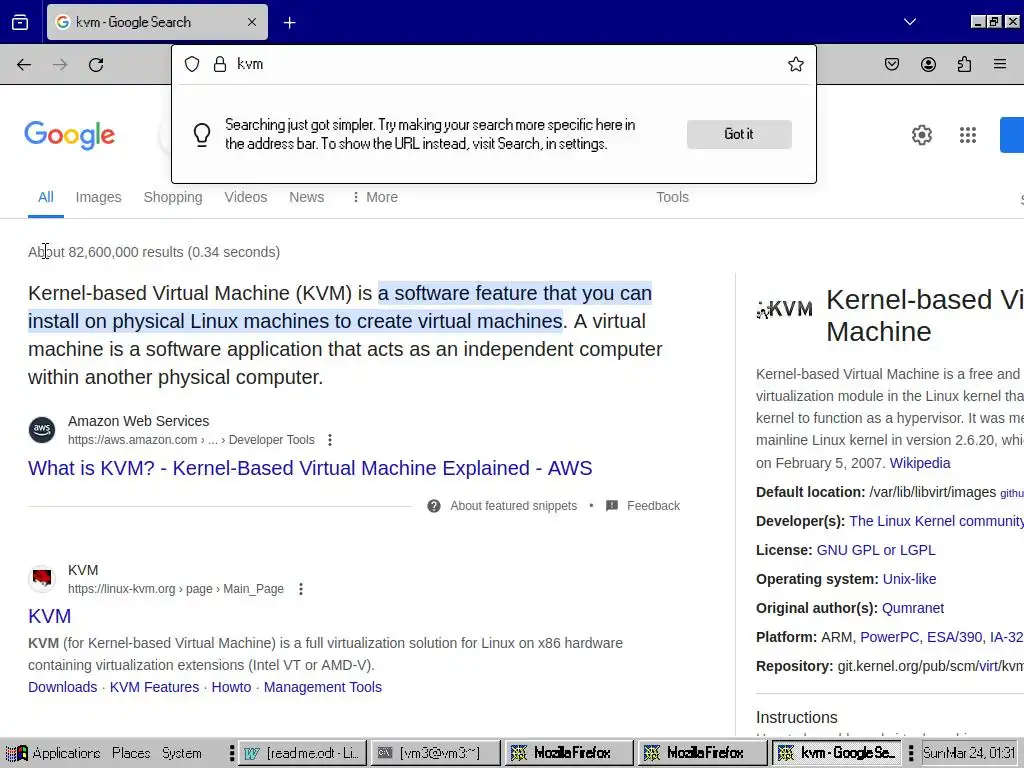Viewport: 1024px width, 768px height.
Task: Open the Howto sitelink
Action: (x=231, y=687)
